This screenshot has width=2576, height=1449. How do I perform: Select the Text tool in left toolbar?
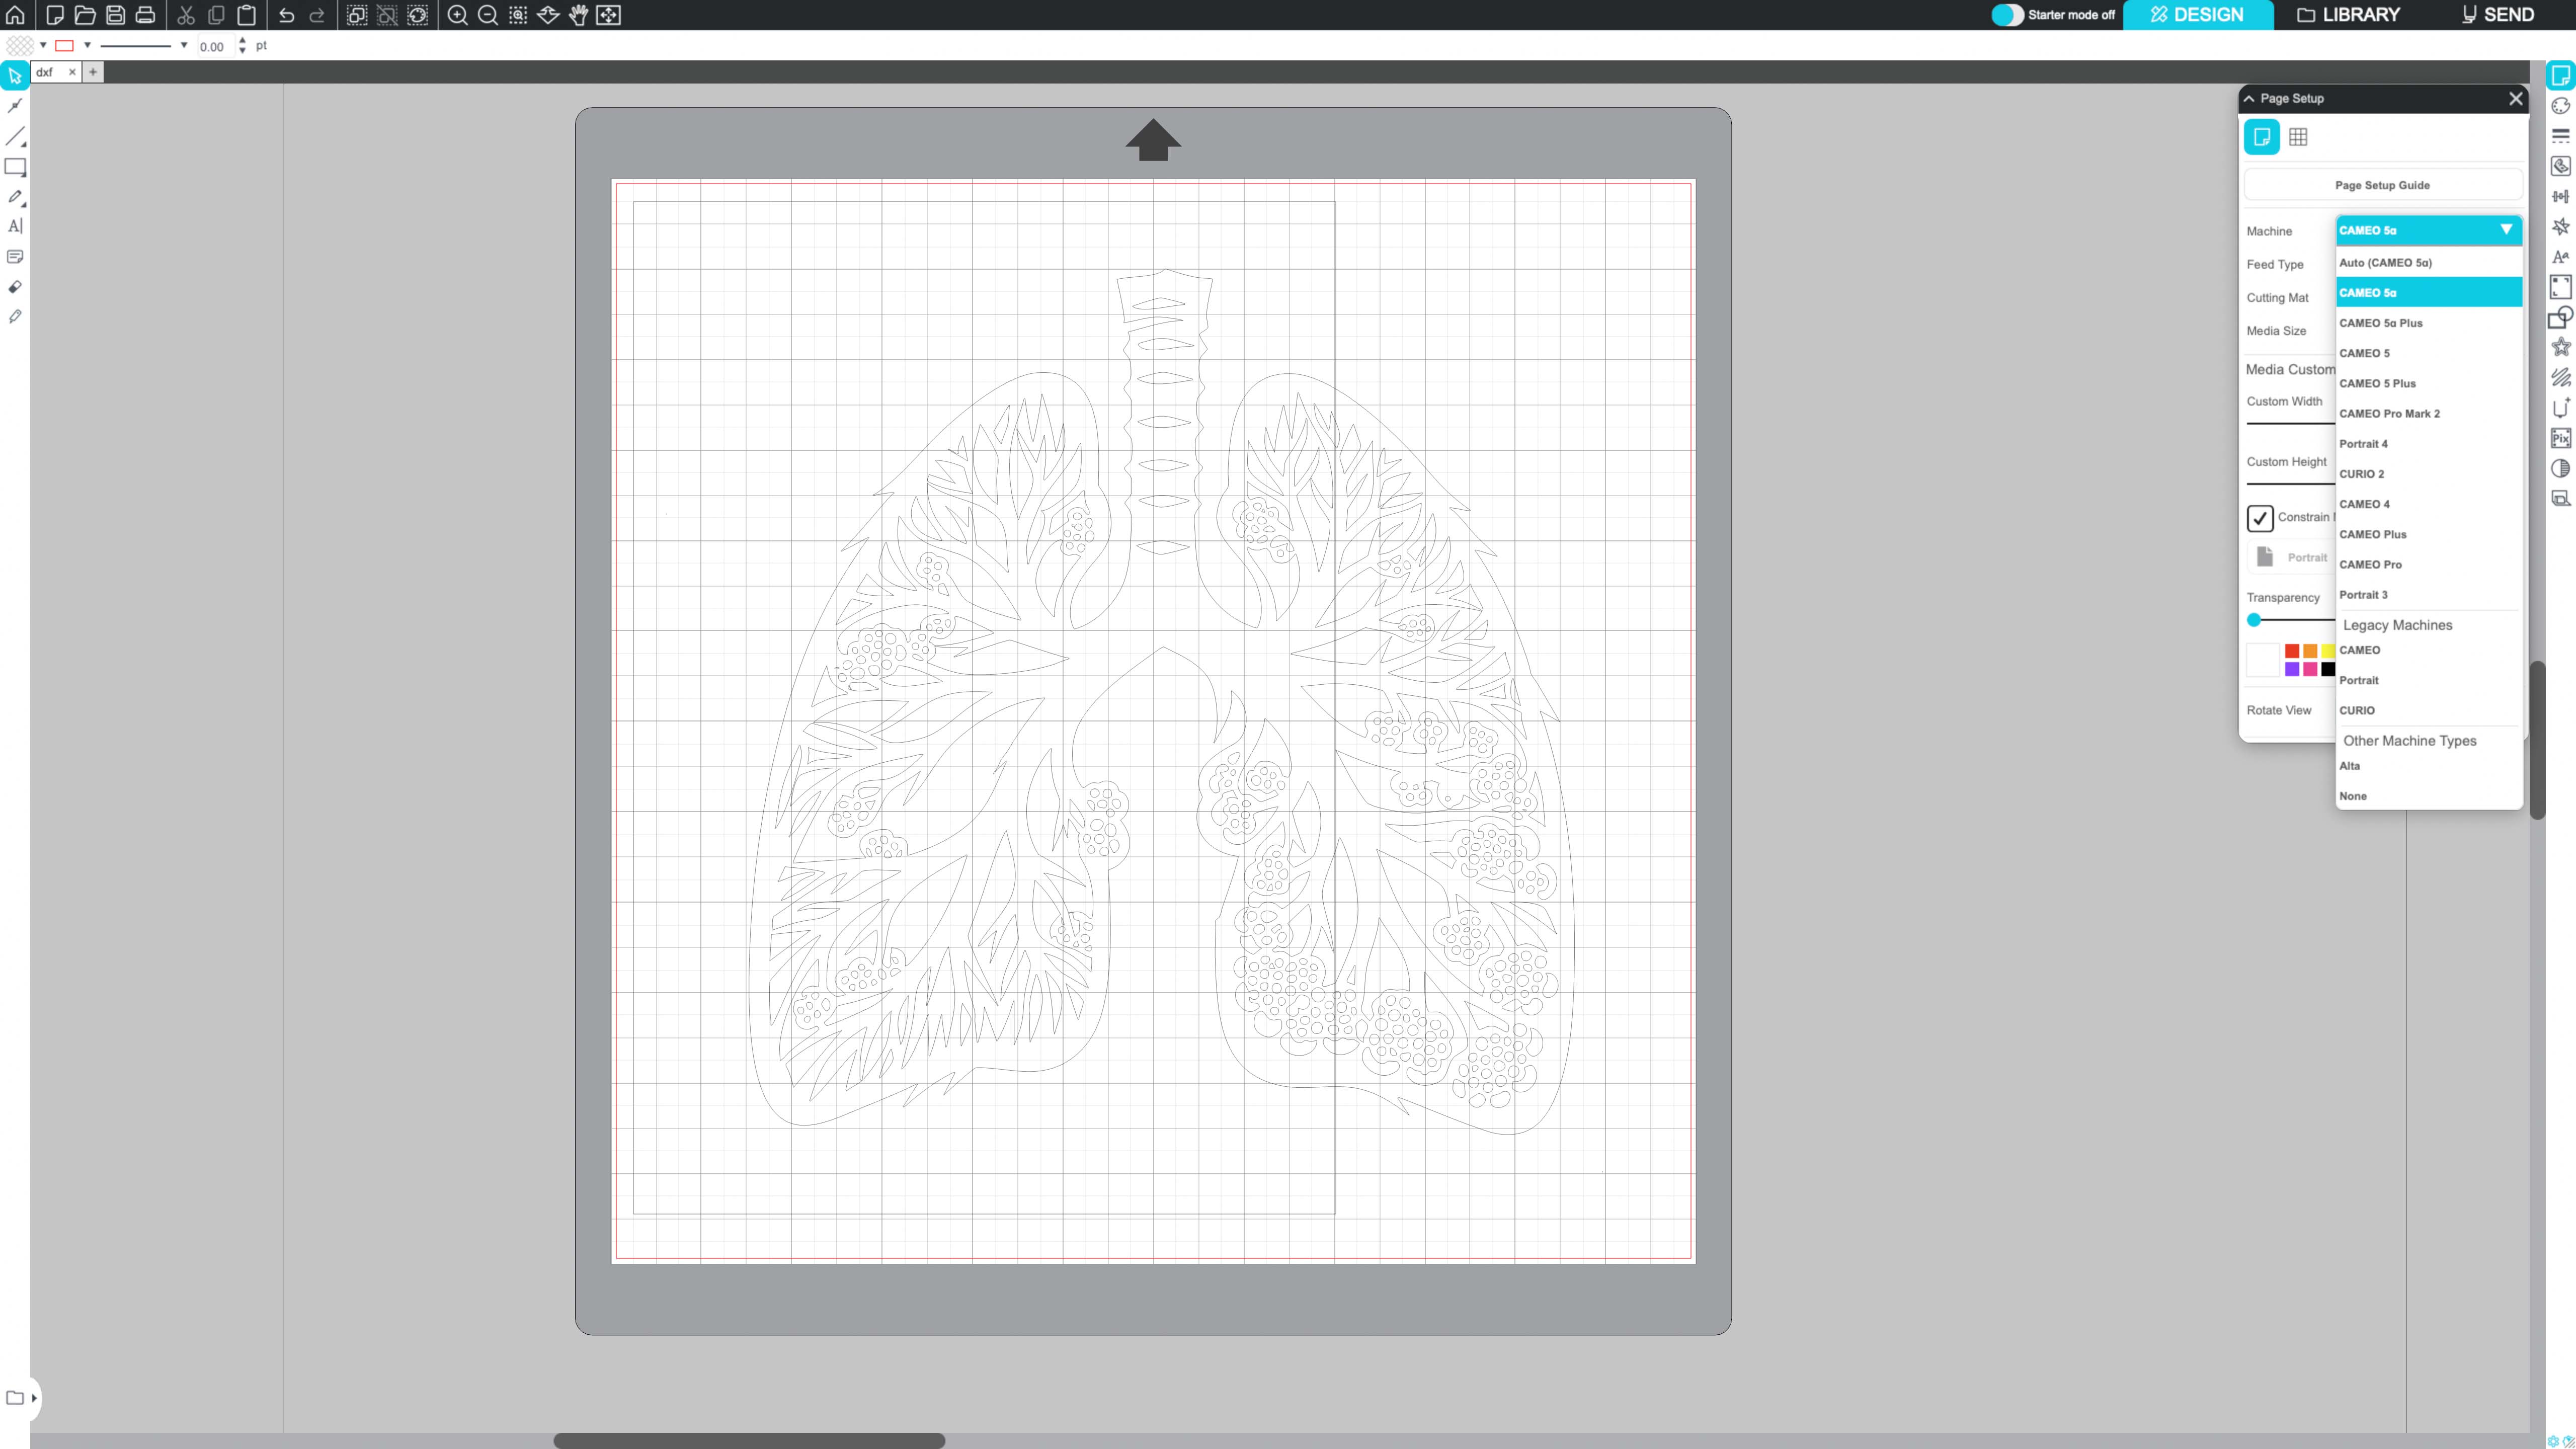pos(15,226)
